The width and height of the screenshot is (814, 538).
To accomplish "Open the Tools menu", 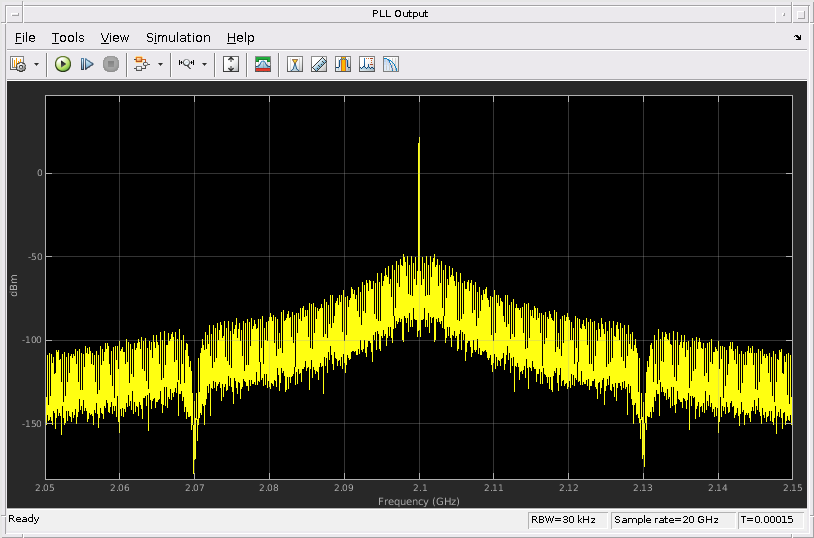I will pos(67,38).
